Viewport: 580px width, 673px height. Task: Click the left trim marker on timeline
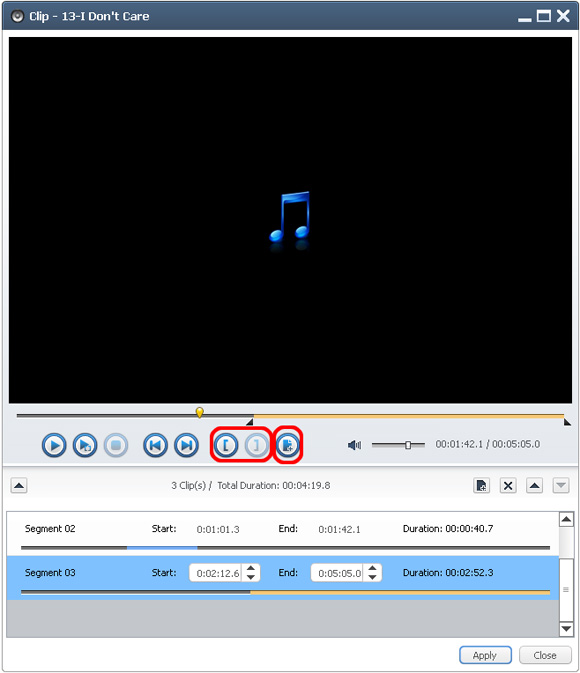250,422
